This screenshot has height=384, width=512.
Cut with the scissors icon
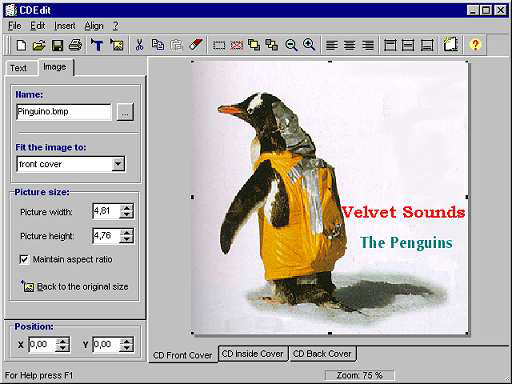pos(139,45)
